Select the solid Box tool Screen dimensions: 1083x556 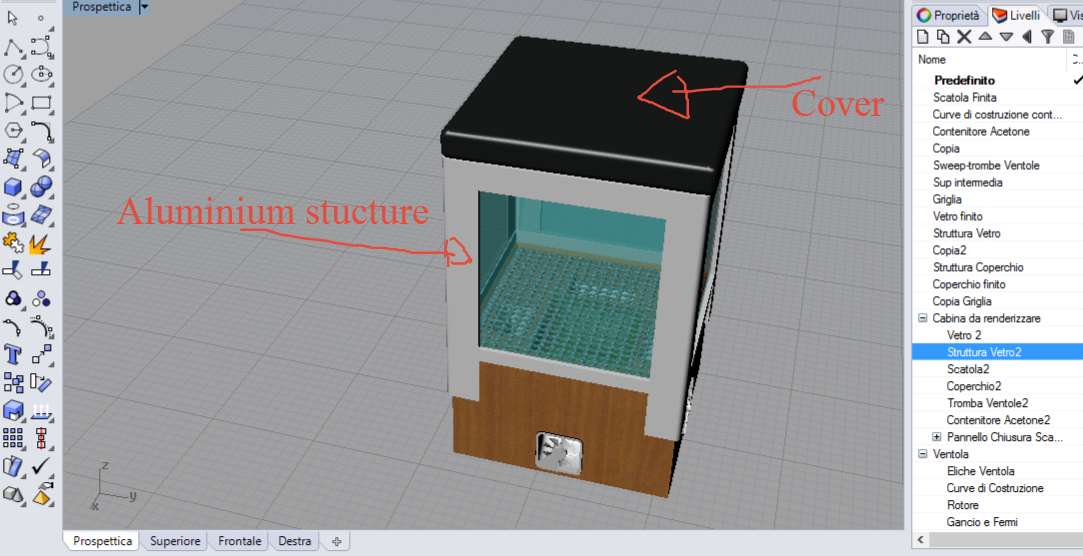[x=13, y=186]
